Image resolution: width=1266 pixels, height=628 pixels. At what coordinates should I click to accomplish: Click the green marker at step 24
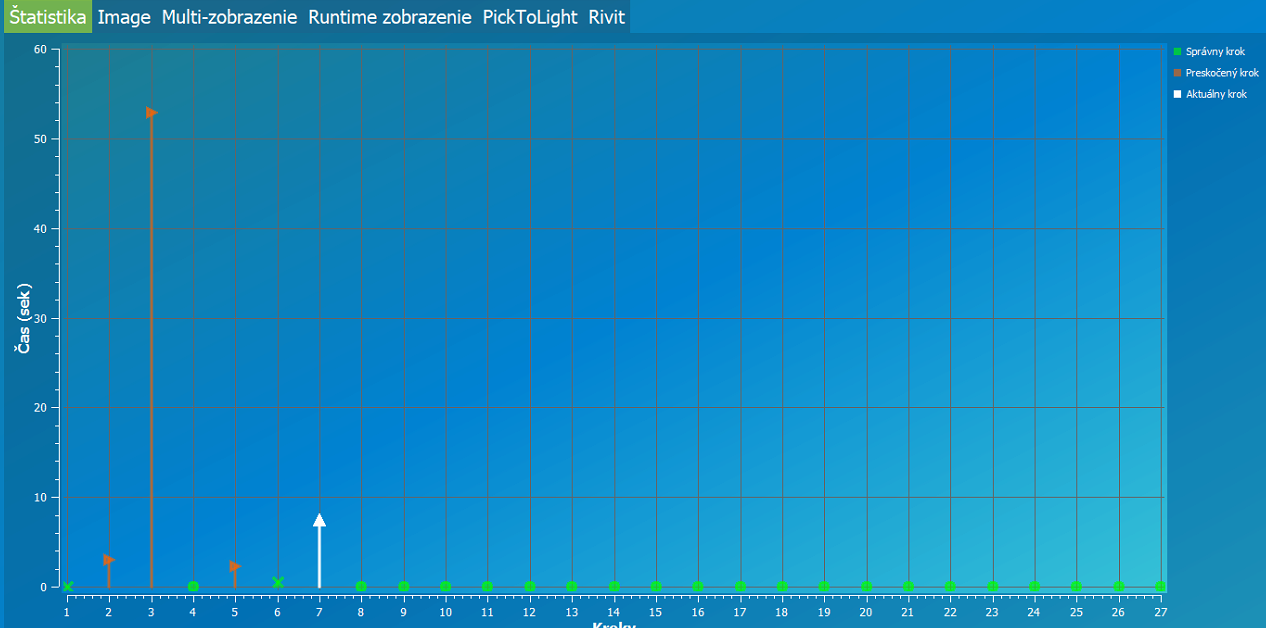point(1035,587)
